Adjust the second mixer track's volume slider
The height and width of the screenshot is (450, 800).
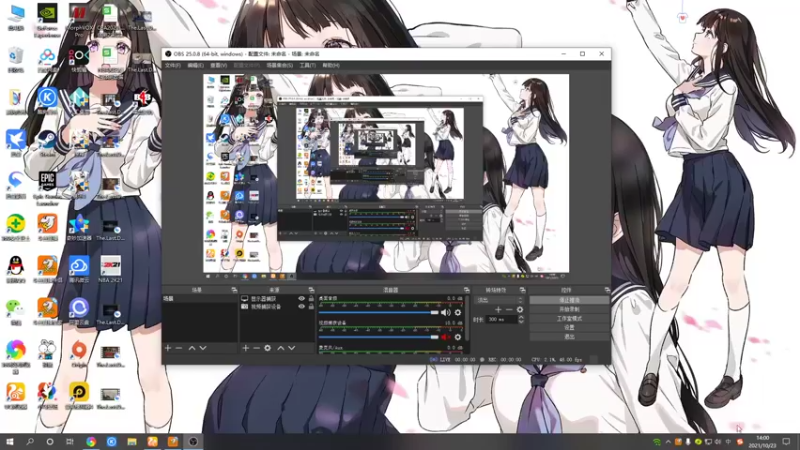[x=379, y=337]
